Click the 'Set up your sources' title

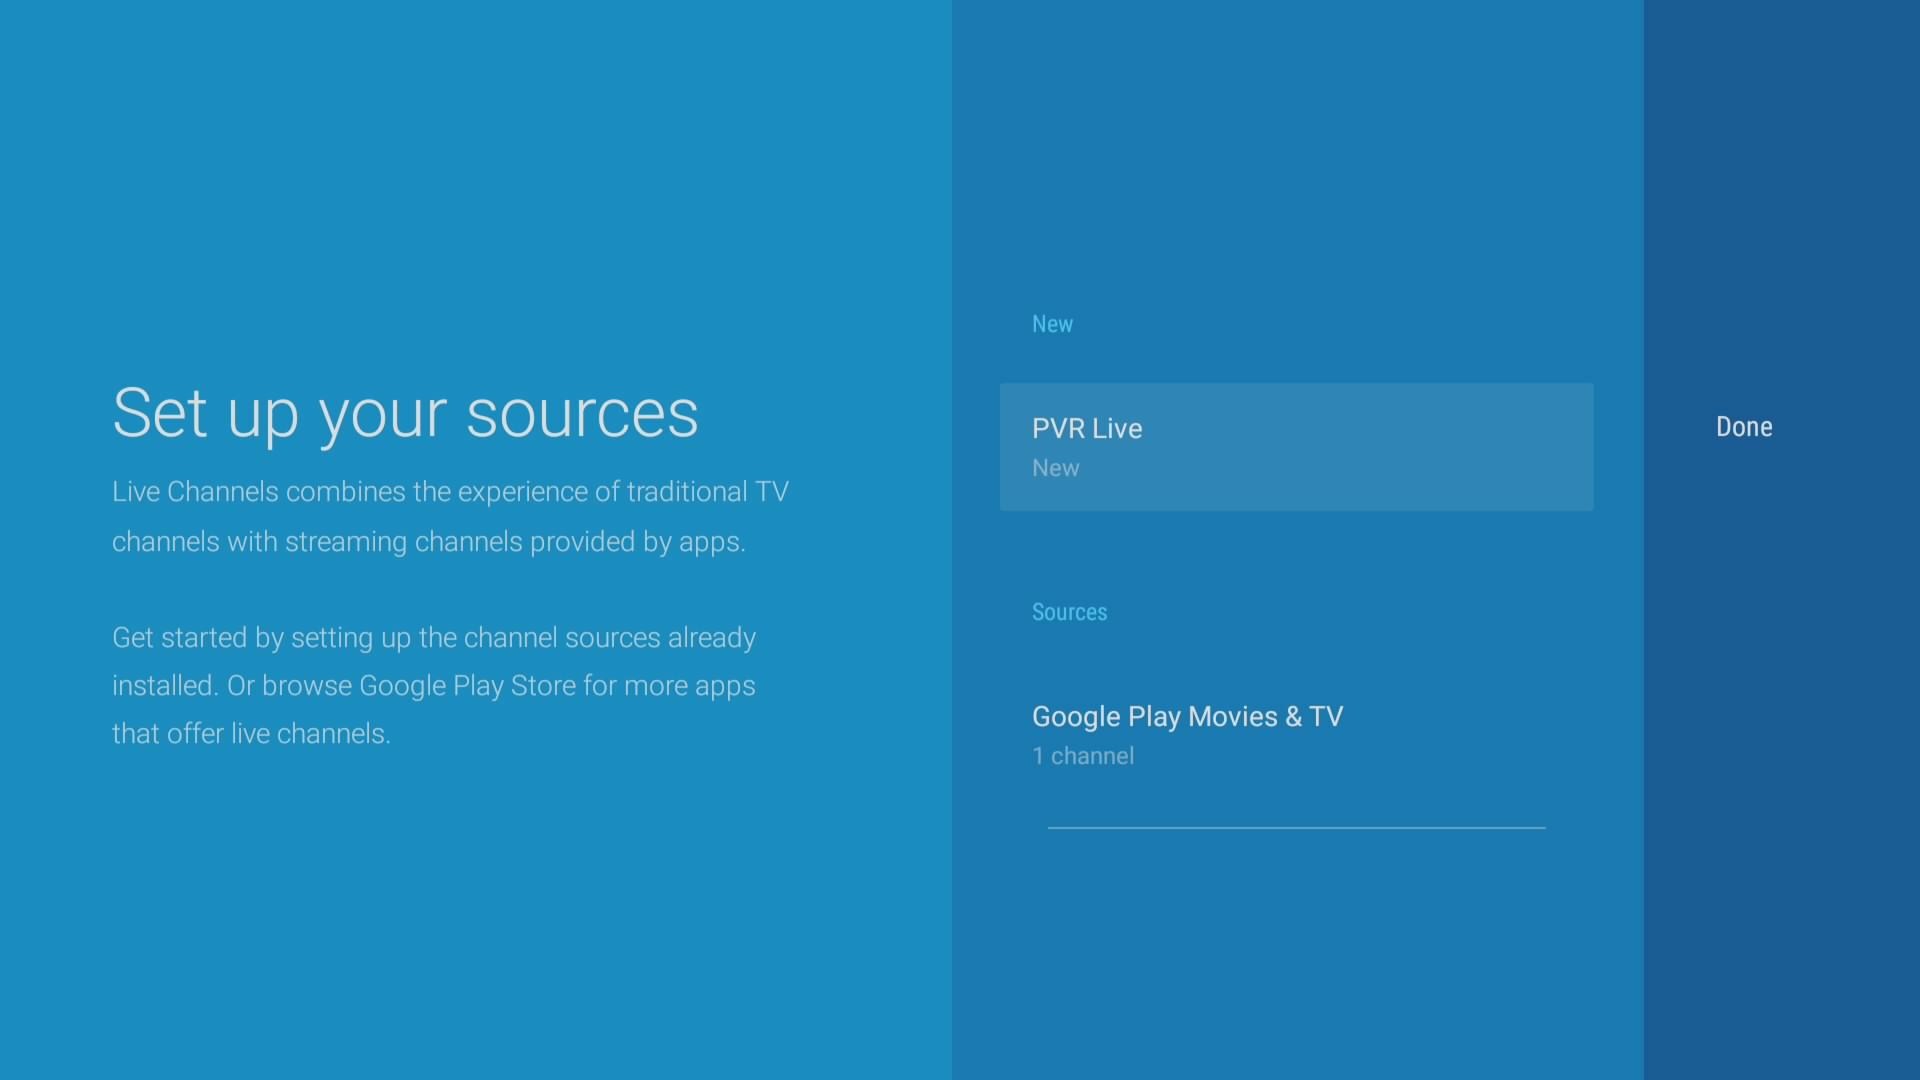click(405, 413)
